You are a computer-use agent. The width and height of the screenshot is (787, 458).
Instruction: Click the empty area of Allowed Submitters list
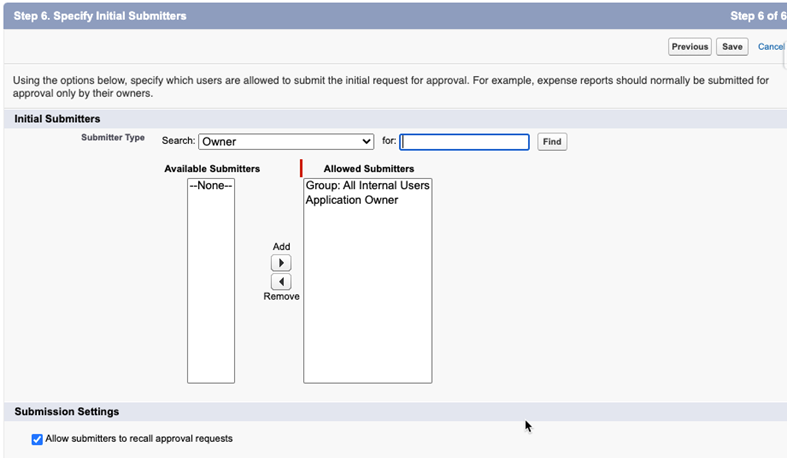click(367, 300)
